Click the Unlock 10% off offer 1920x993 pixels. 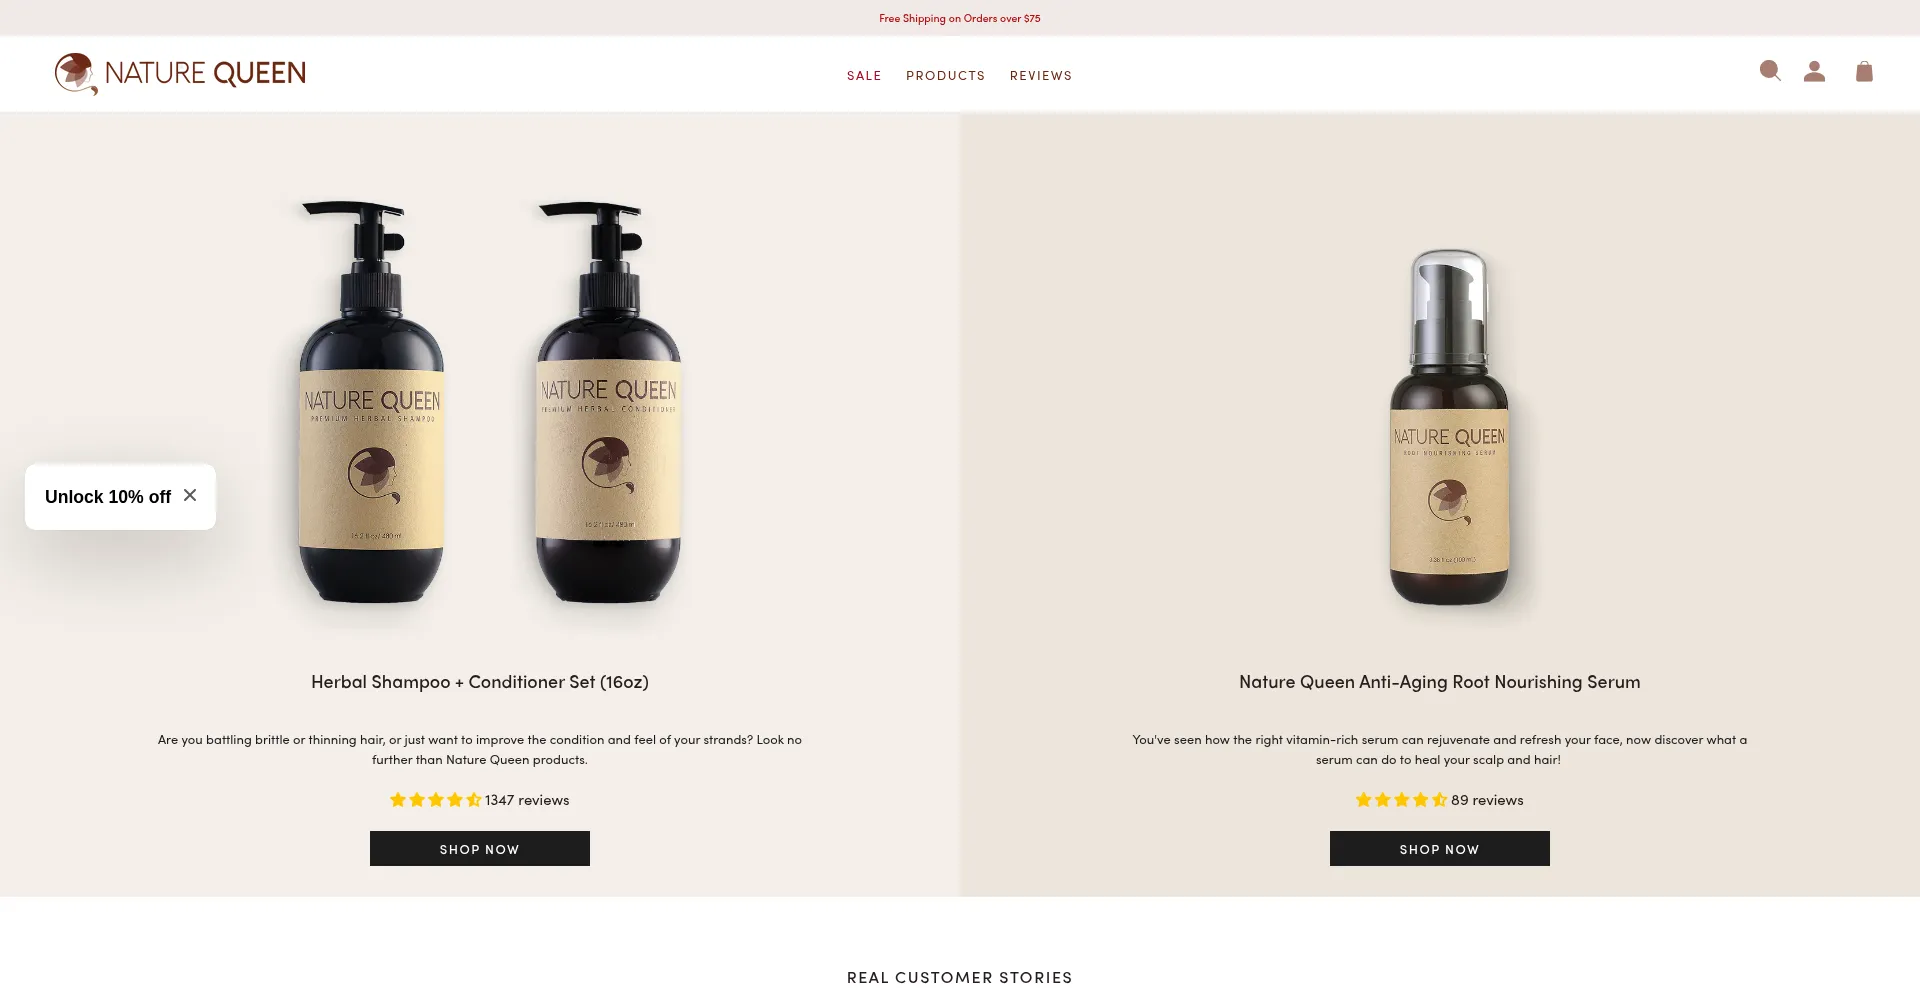pyautogui.click(x=108, y=497)
